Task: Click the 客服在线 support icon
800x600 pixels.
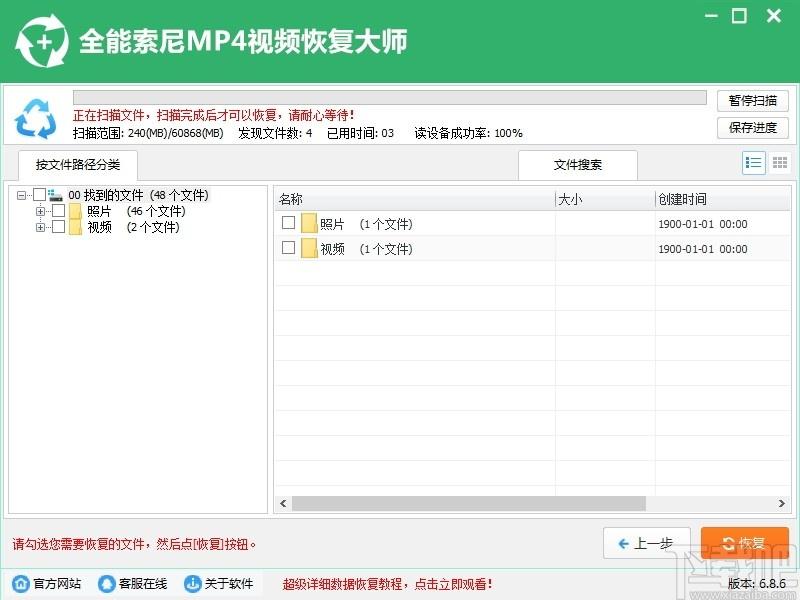Action: click(x=106, y=583)
